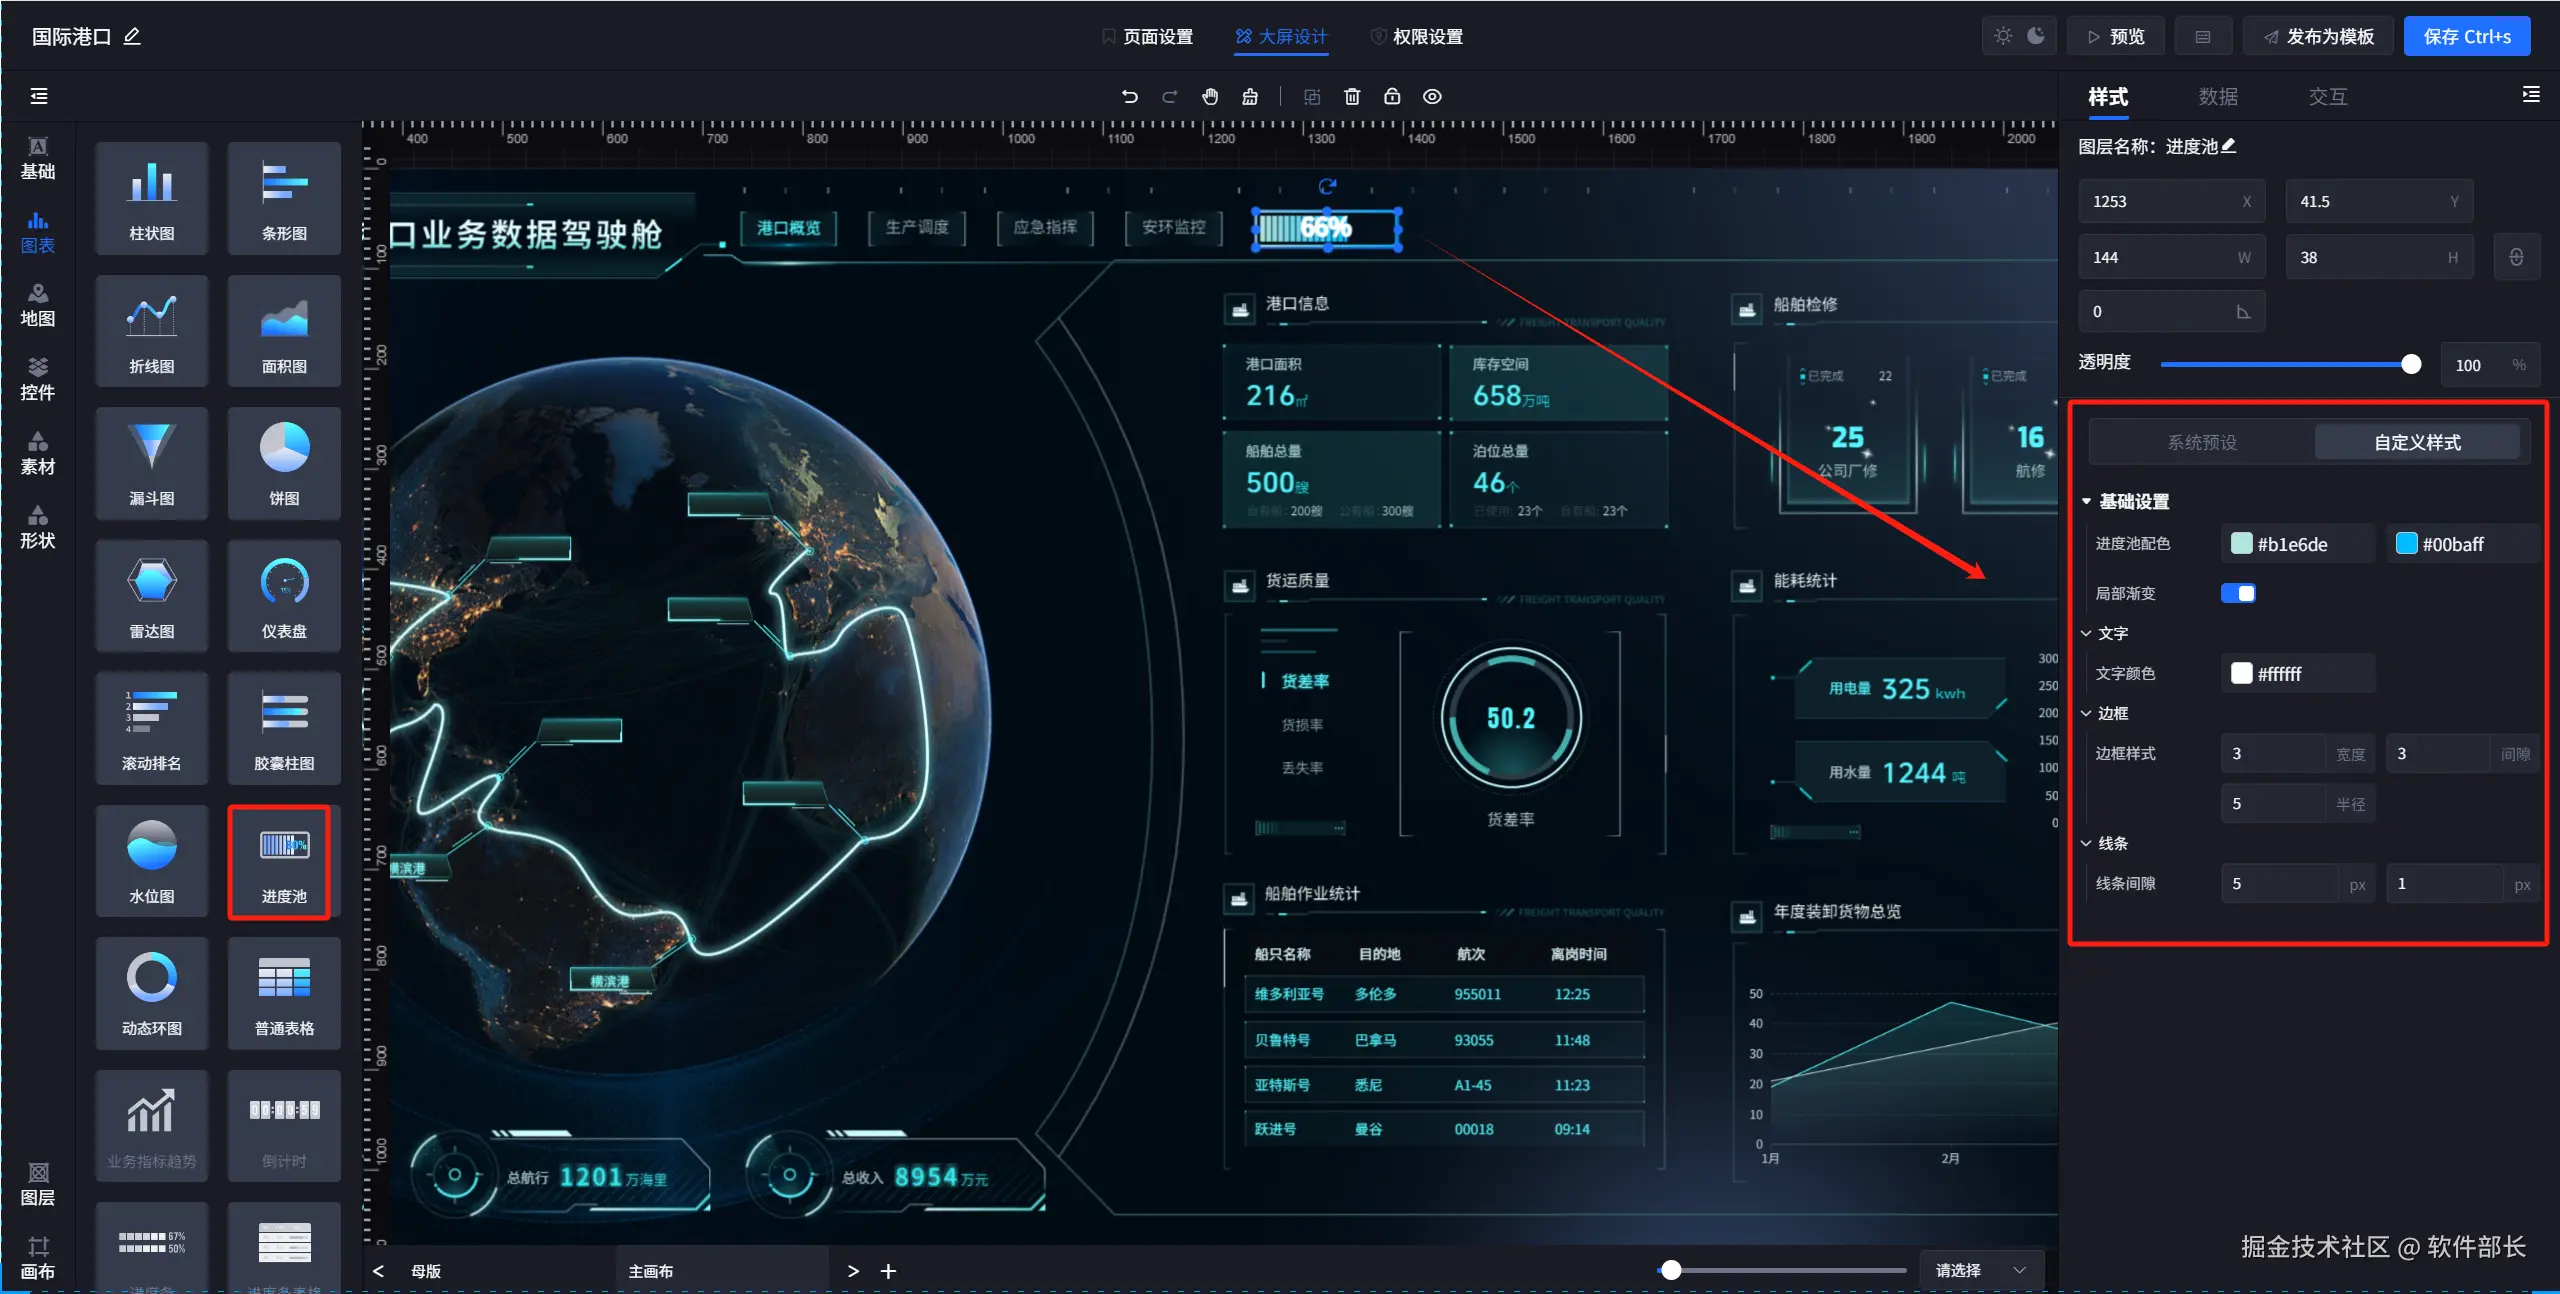Viewport: 2560px width, 1294px height.
Task: Add the 进度池 chart component
Action: pyautogui.click(x=284, y=861)
